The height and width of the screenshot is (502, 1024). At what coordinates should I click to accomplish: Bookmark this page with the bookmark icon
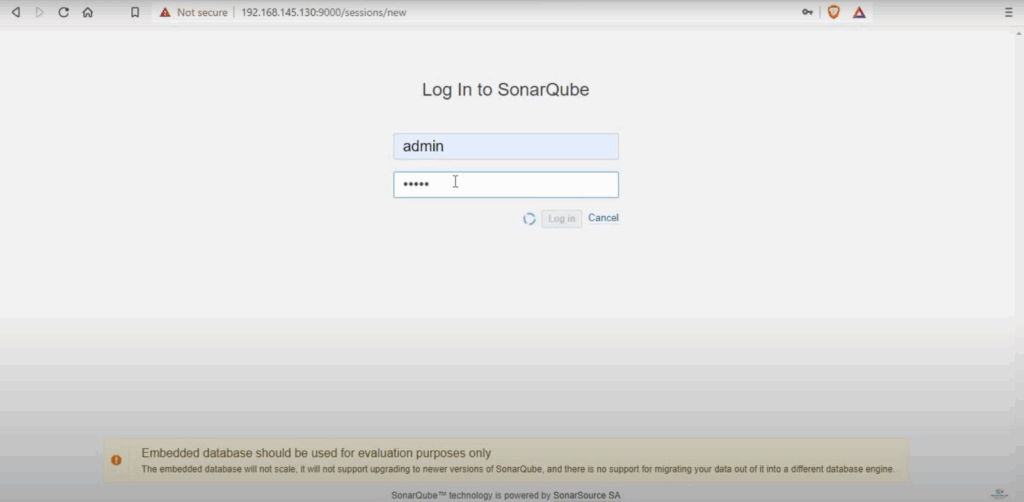coord(135,12)
